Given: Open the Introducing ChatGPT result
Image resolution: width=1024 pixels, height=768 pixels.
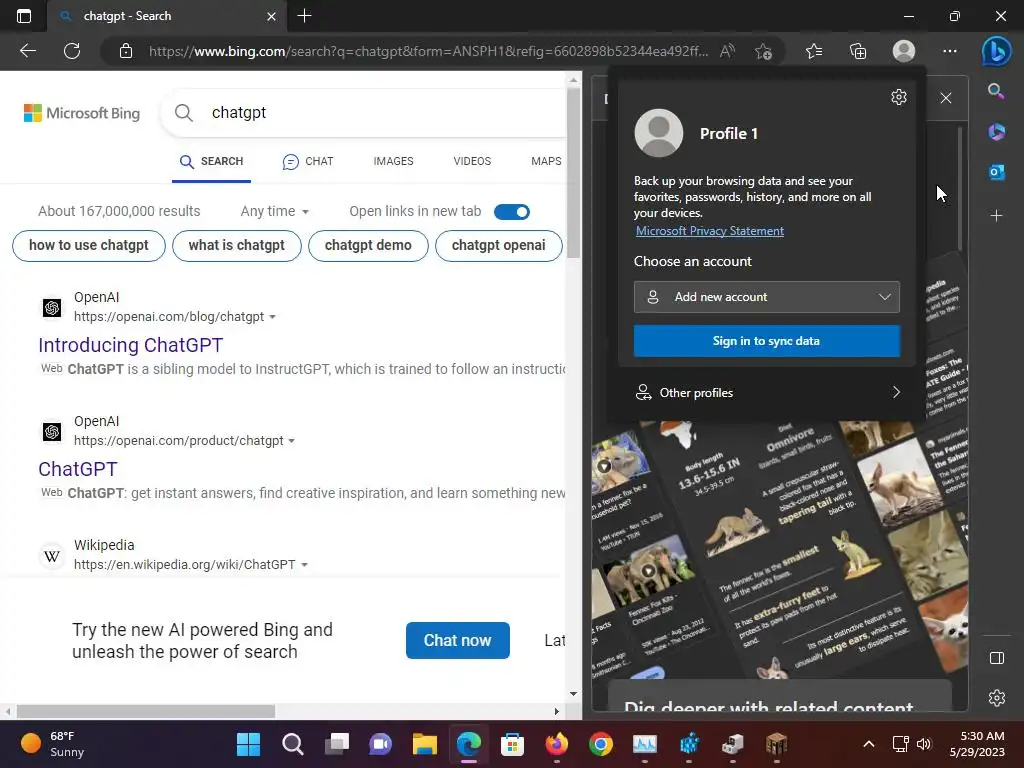Looking at the screenshot, I should coord(131,345).
